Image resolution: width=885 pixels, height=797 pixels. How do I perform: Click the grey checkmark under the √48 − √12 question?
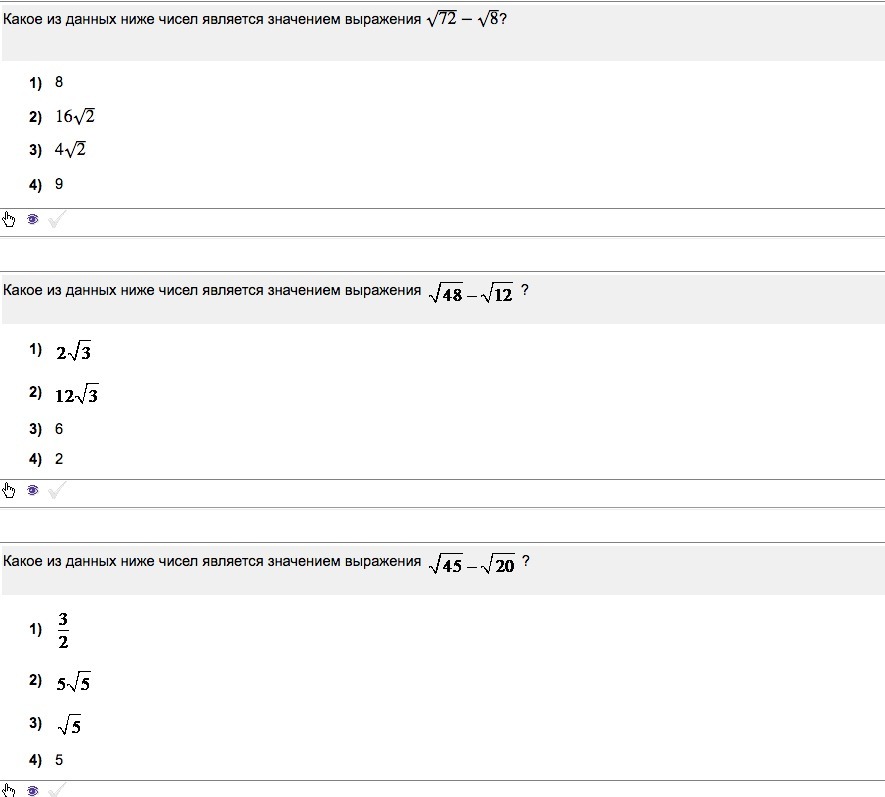(x=56, y=491)
